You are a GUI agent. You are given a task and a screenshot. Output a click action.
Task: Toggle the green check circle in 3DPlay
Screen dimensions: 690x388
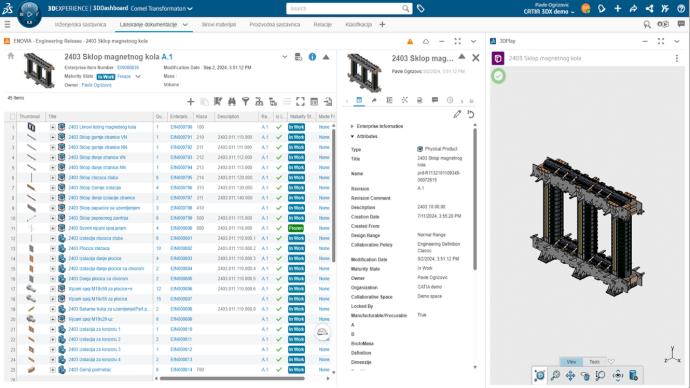pos(498,76)
